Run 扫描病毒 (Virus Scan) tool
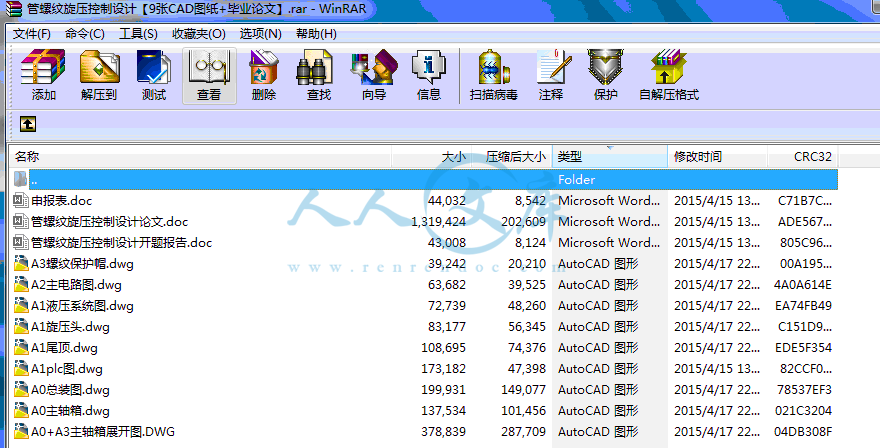Image resolution: width=880 pixels, height=448 pixels. [493, 67]
